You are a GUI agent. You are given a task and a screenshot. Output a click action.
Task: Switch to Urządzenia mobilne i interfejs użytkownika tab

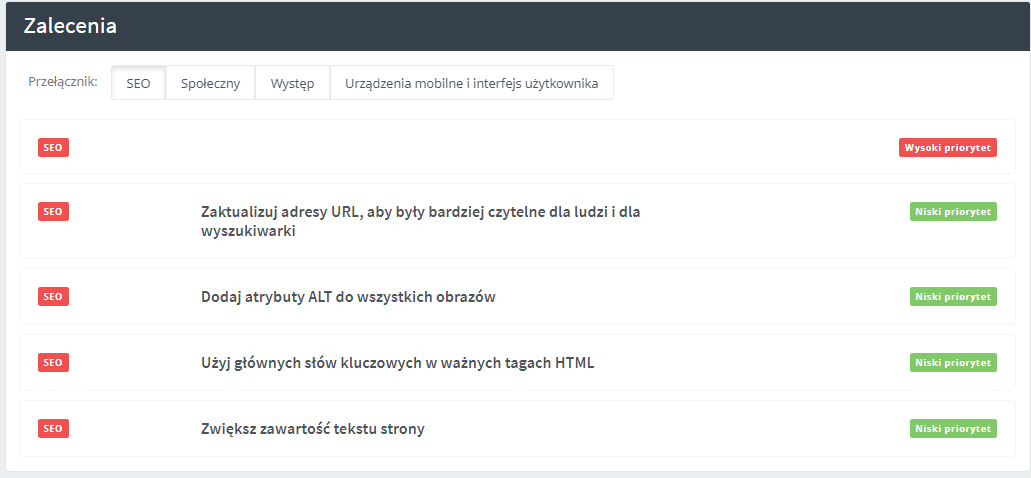[471, 83]
